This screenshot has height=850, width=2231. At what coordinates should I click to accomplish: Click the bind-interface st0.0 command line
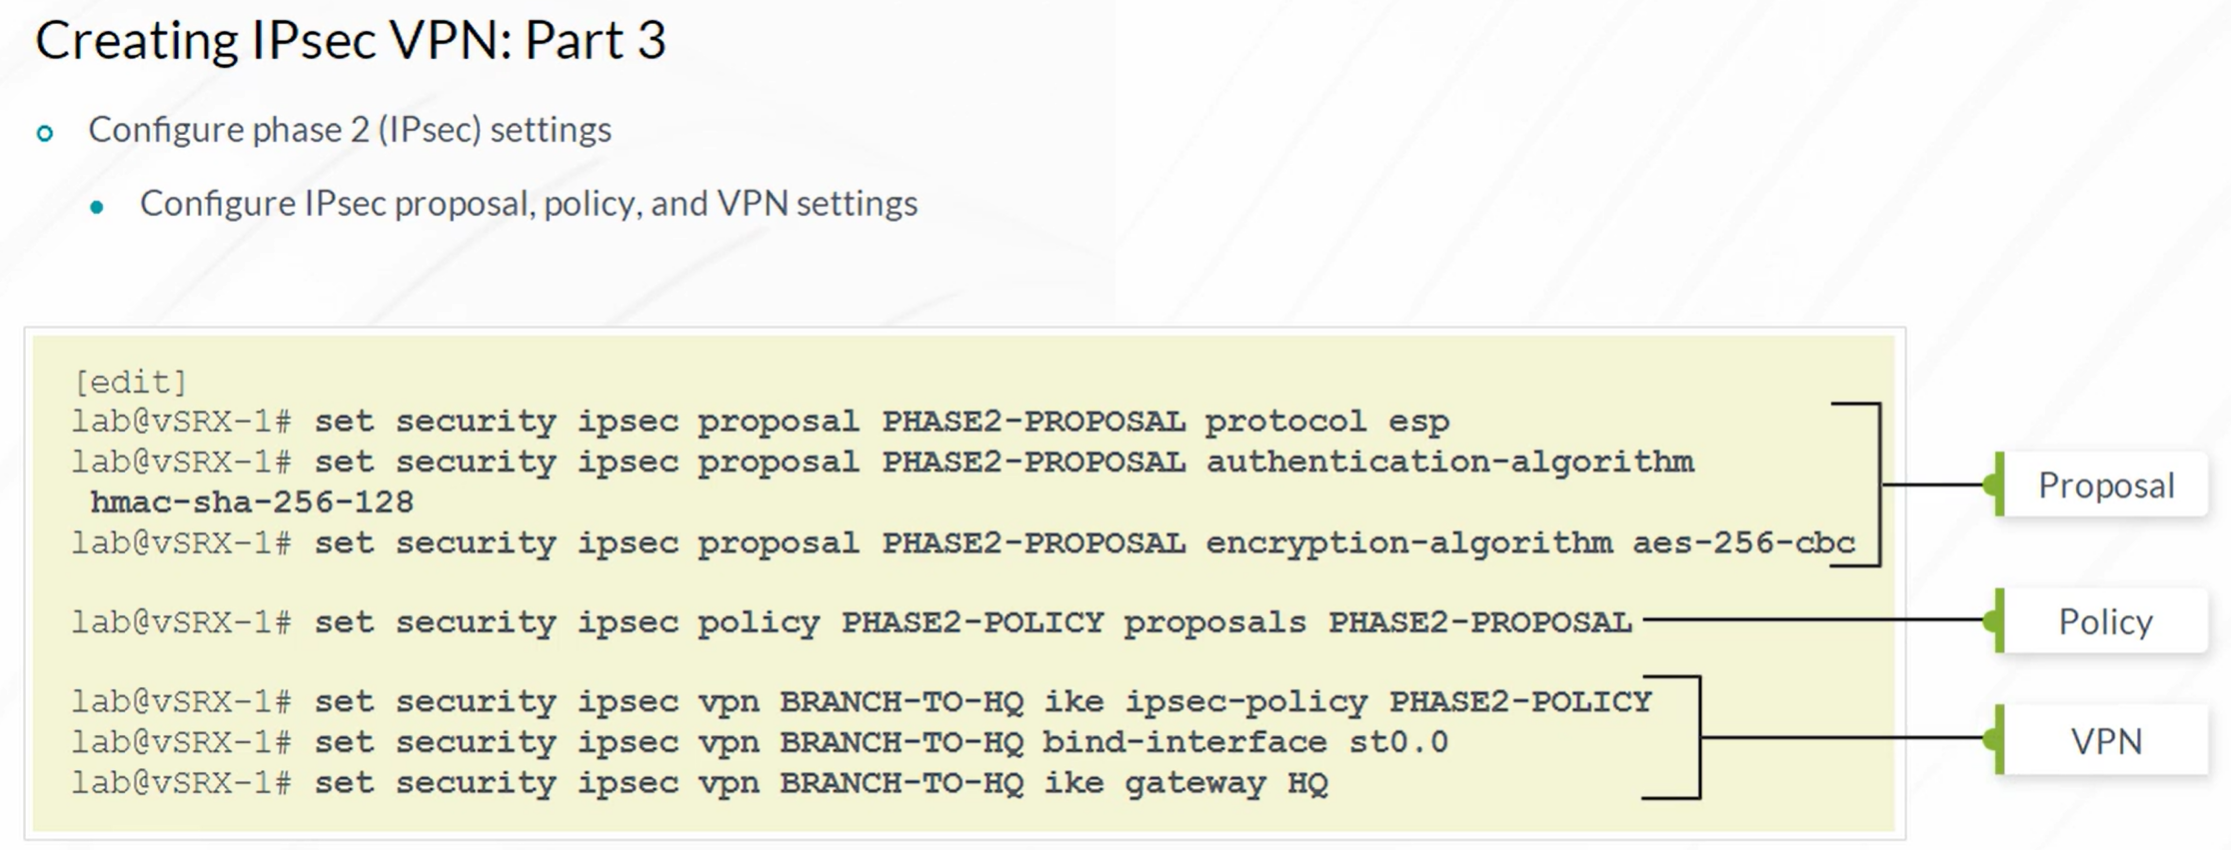click(x=760, y=742)
